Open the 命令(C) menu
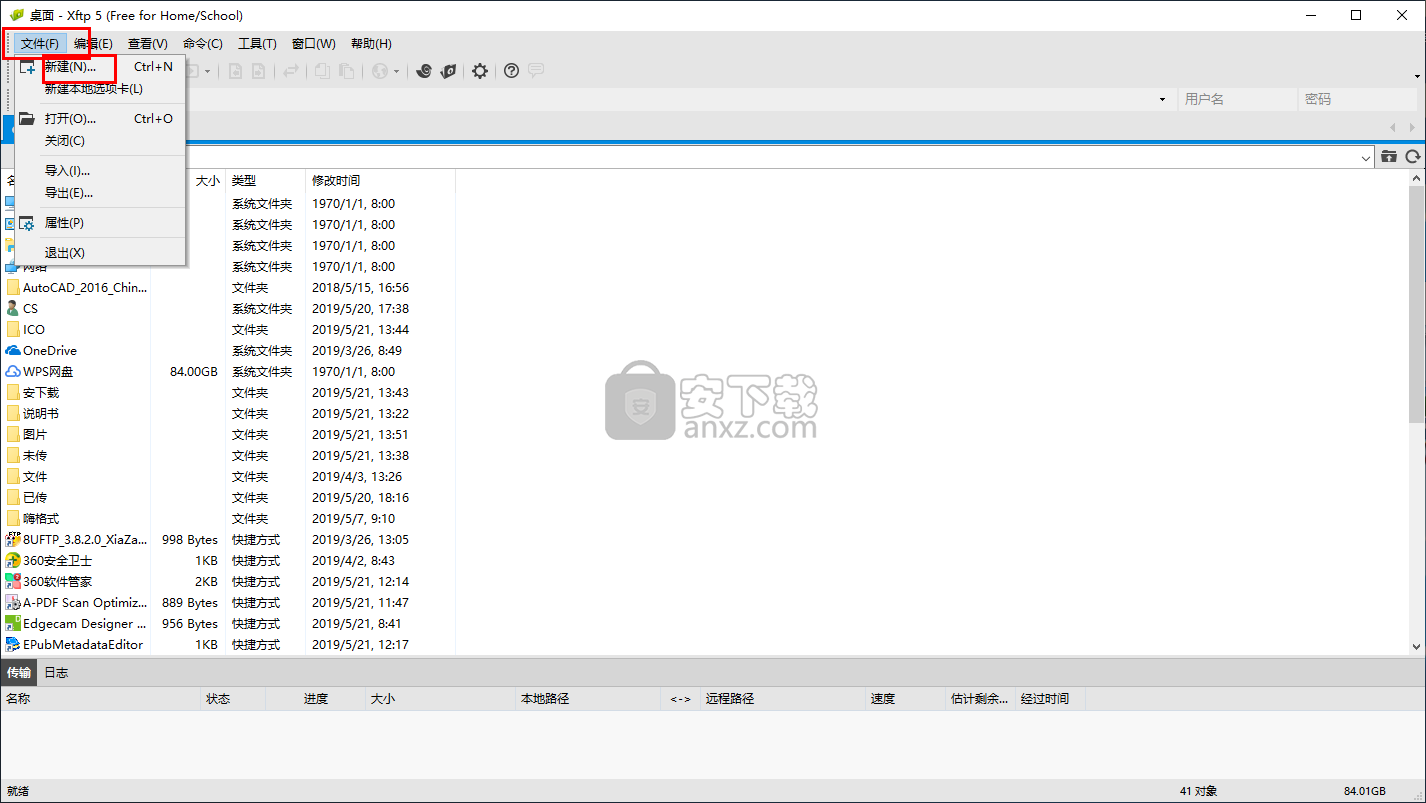 coord(203,44)
